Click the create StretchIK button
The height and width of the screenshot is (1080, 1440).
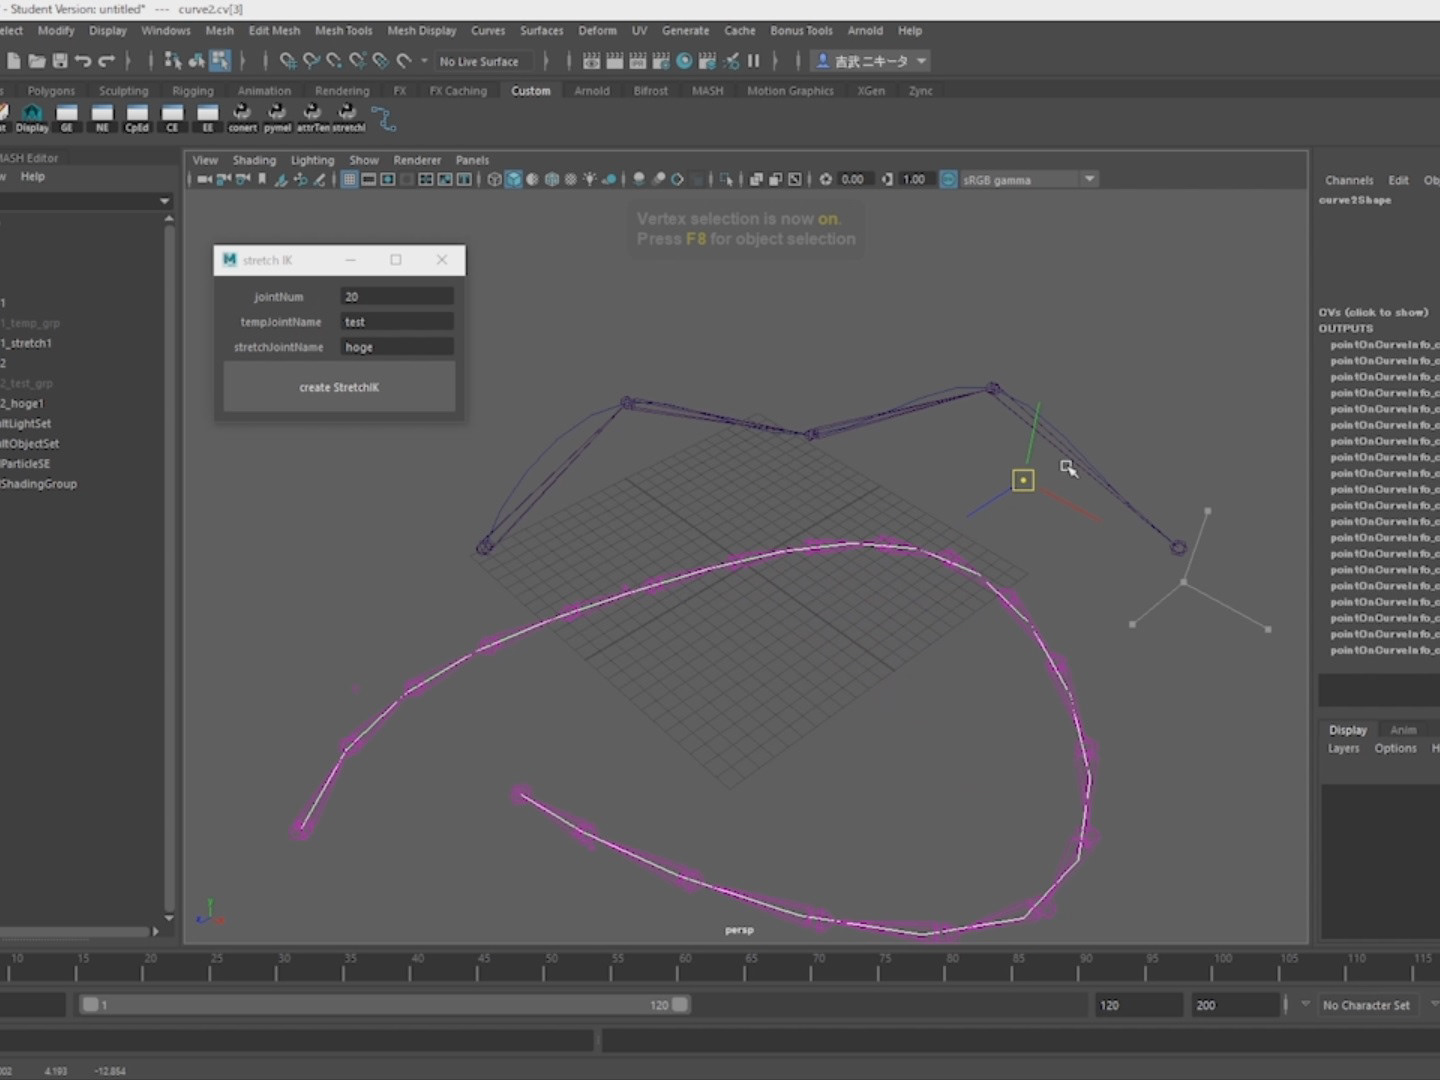[x=339, y=387]
